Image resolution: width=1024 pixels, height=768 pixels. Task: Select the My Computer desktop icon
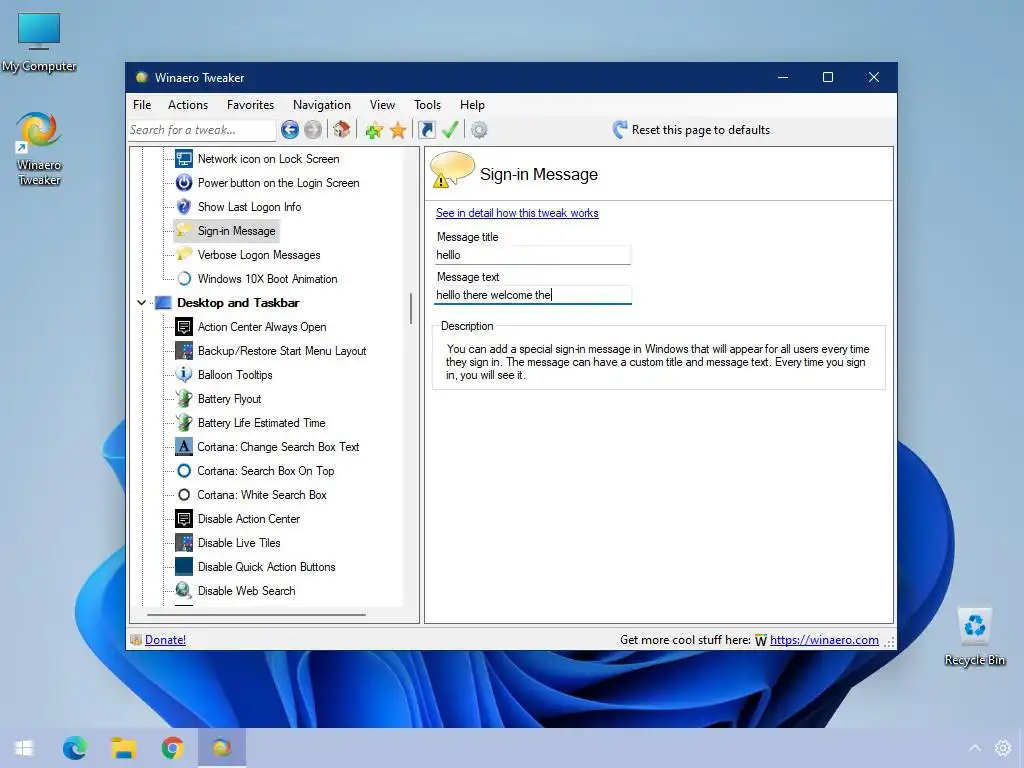[39, 42]
